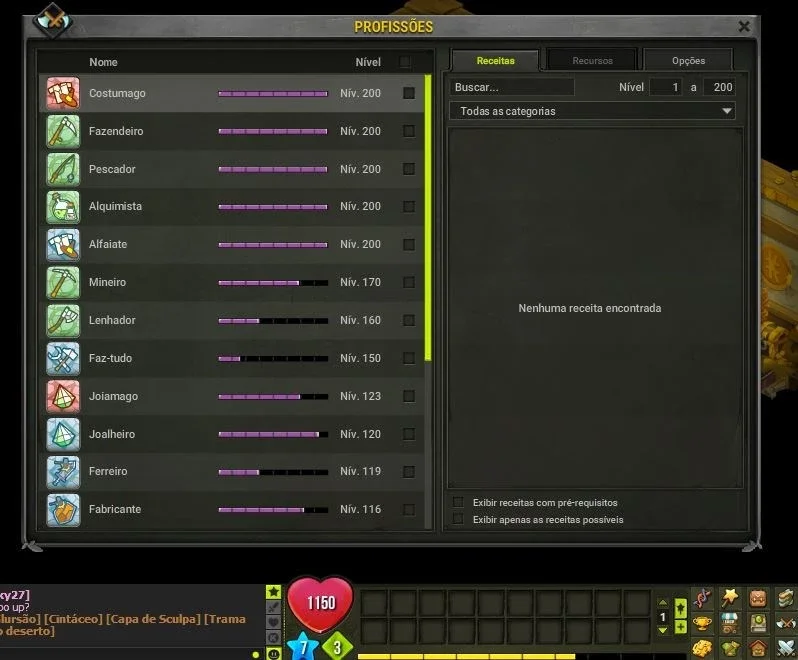
Task: Open the characteristics DNA icon
Action: [x=702, y=598]
